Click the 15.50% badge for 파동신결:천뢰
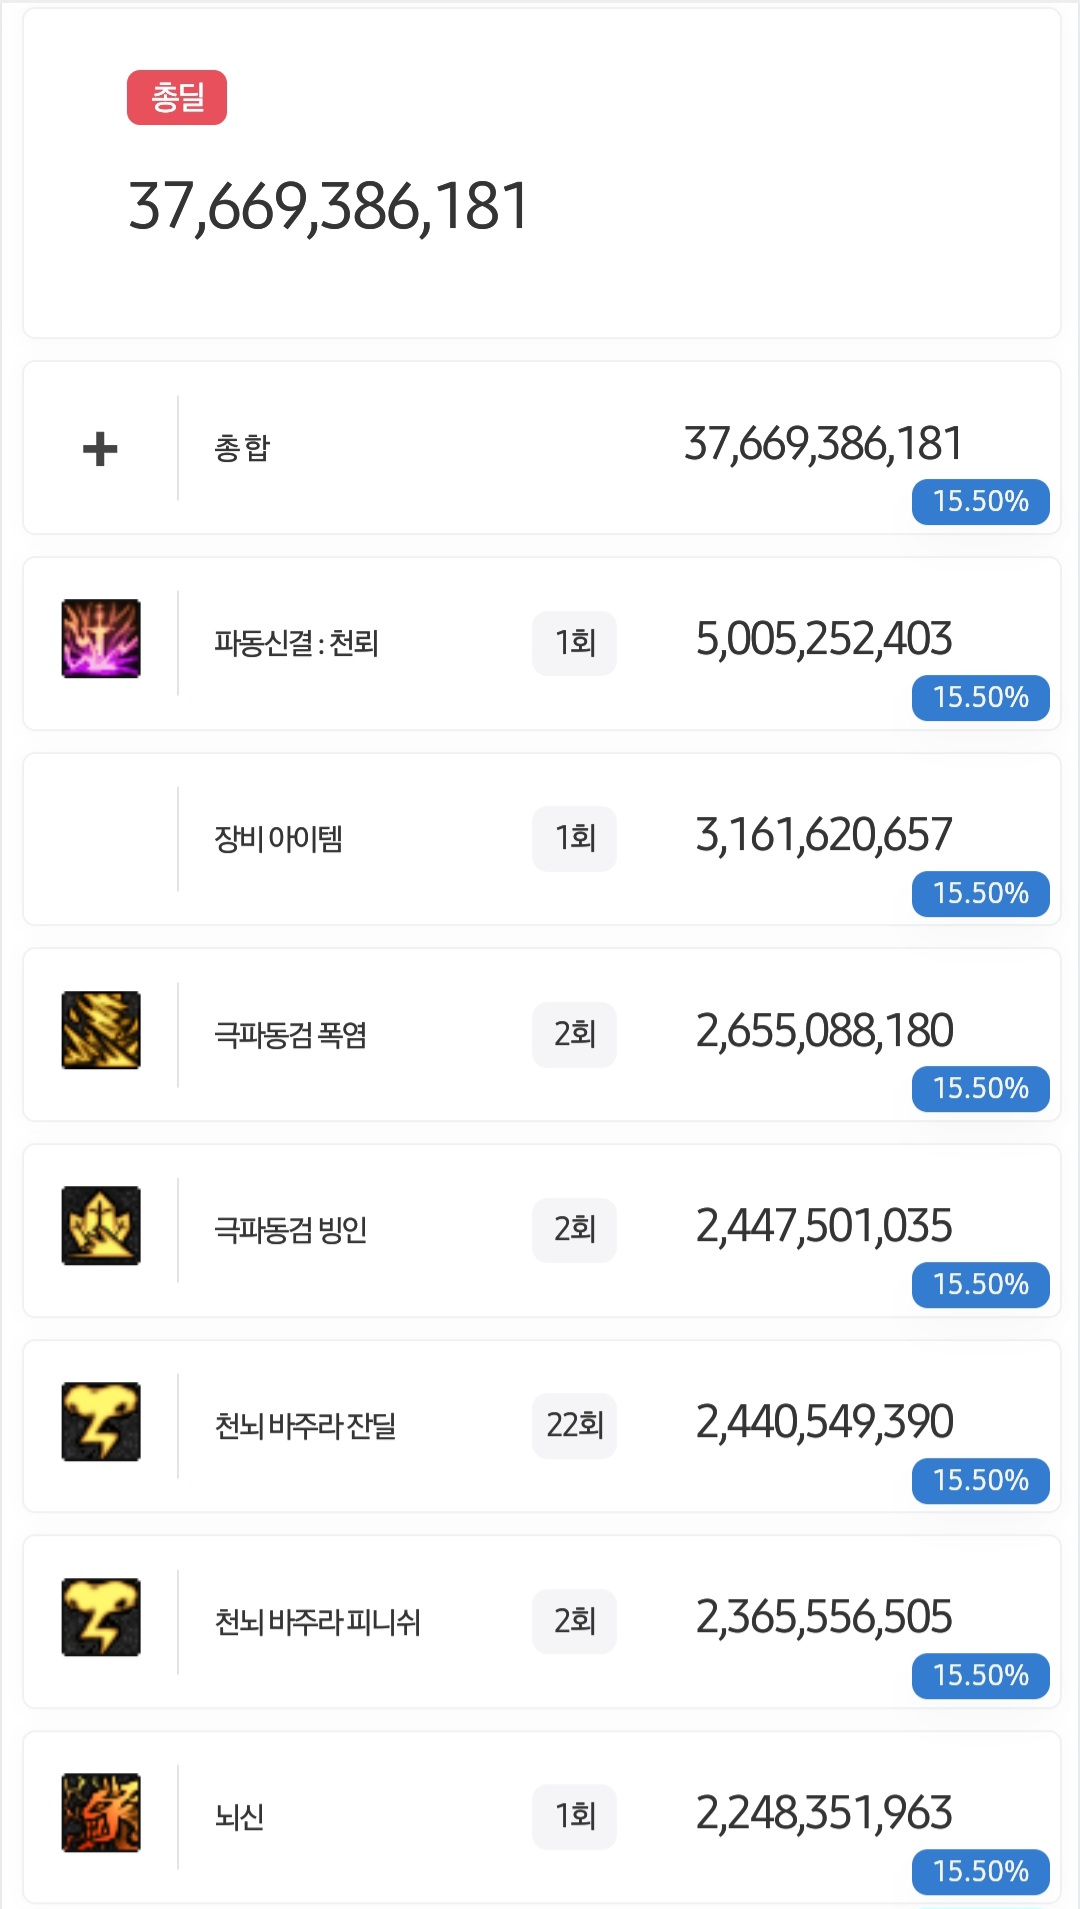This screenshot has width=1080, height=1909. point(980,697)
